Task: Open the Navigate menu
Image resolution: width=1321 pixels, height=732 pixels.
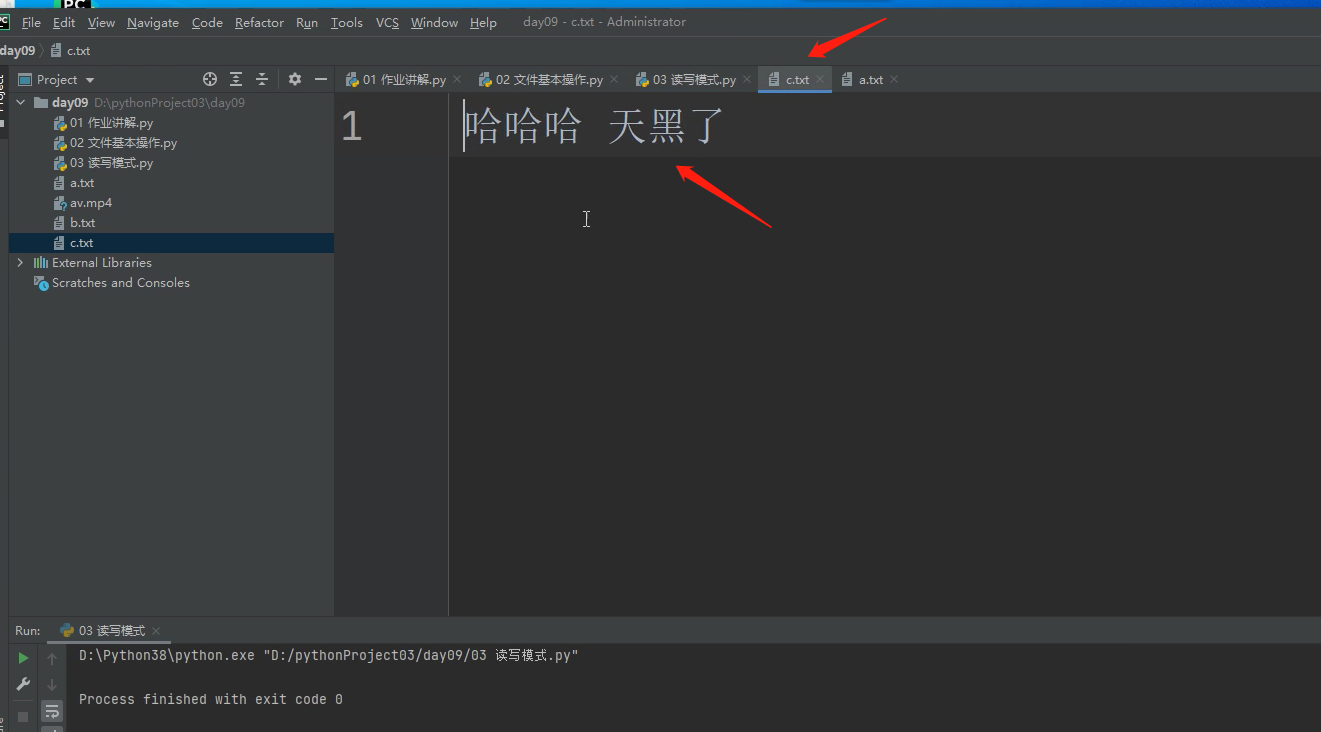Action: point(153,22)
